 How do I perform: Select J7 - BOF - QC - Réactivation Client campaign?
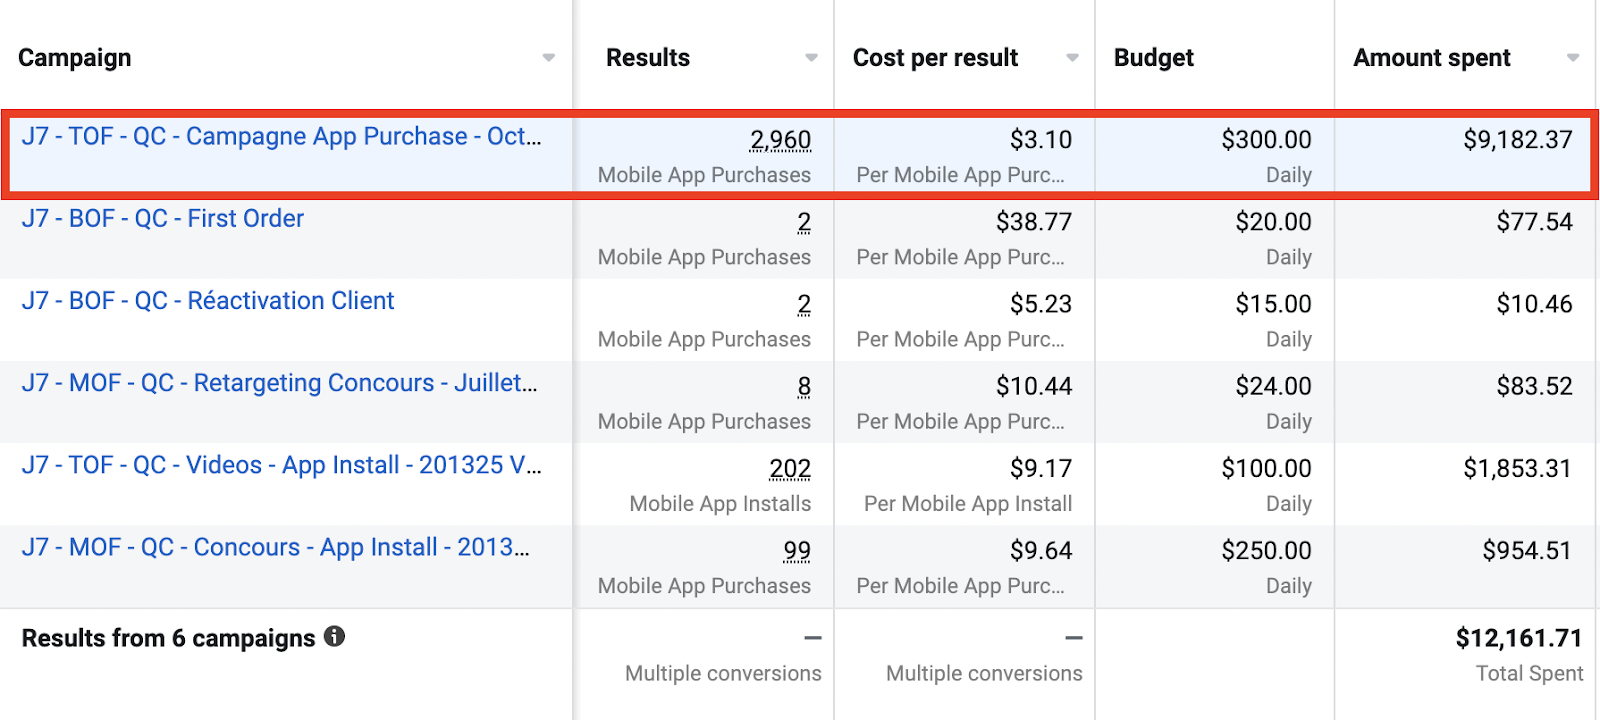[208, 301]
